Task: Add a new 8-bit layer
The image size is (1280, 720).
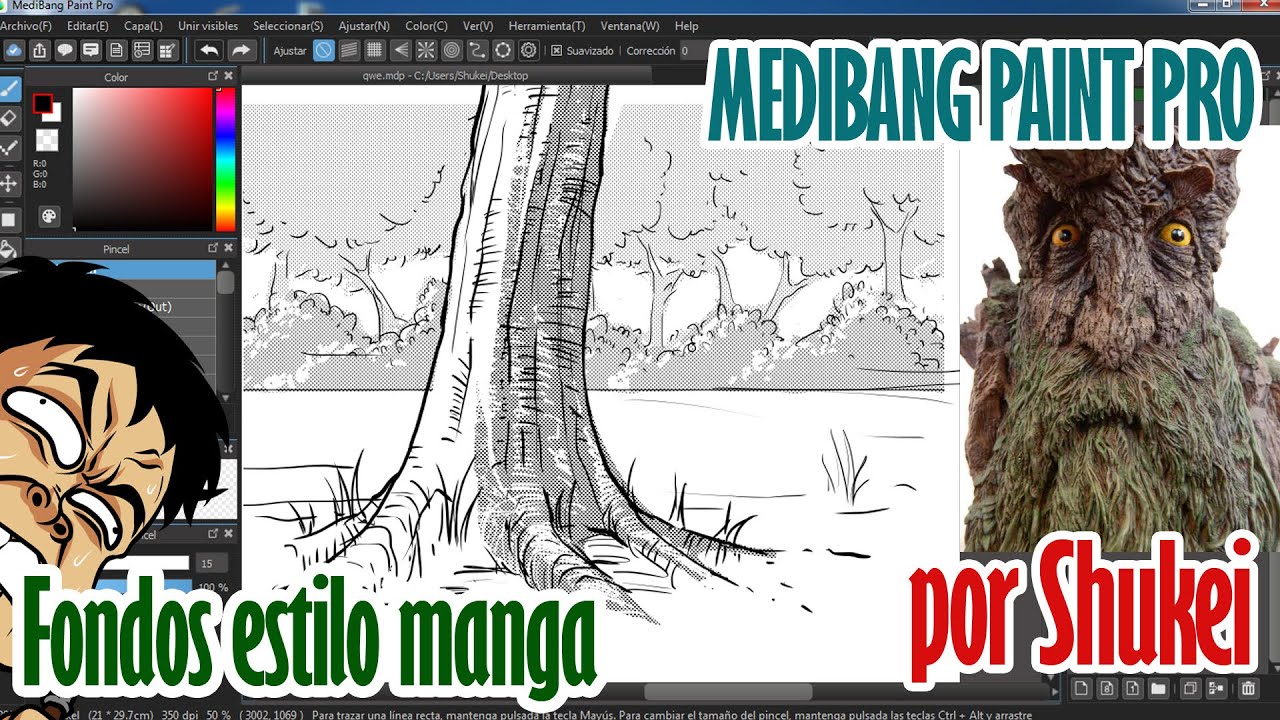Action: [1107, 688]
